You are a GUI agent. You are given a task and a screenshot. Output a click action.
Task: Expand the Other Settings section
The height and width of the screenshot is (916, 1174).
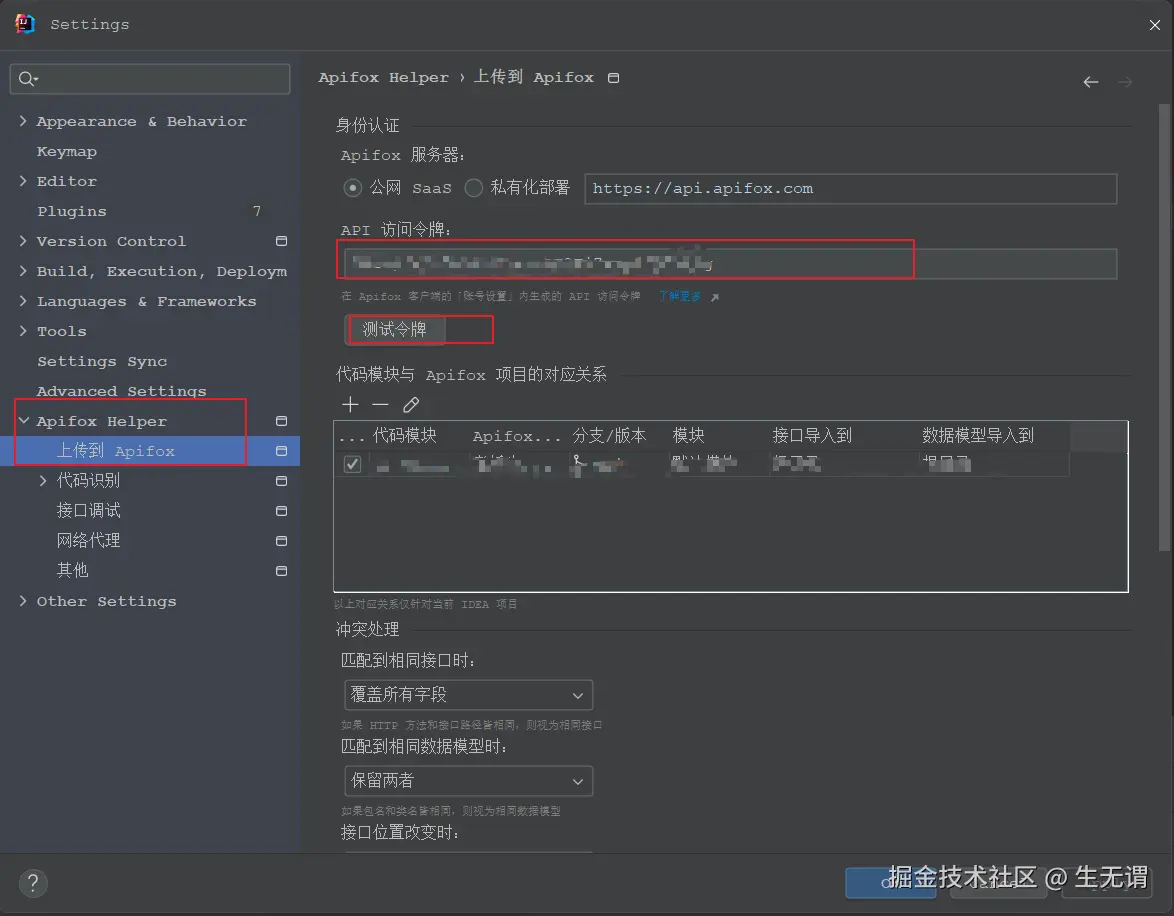click(x=22, y=601)
